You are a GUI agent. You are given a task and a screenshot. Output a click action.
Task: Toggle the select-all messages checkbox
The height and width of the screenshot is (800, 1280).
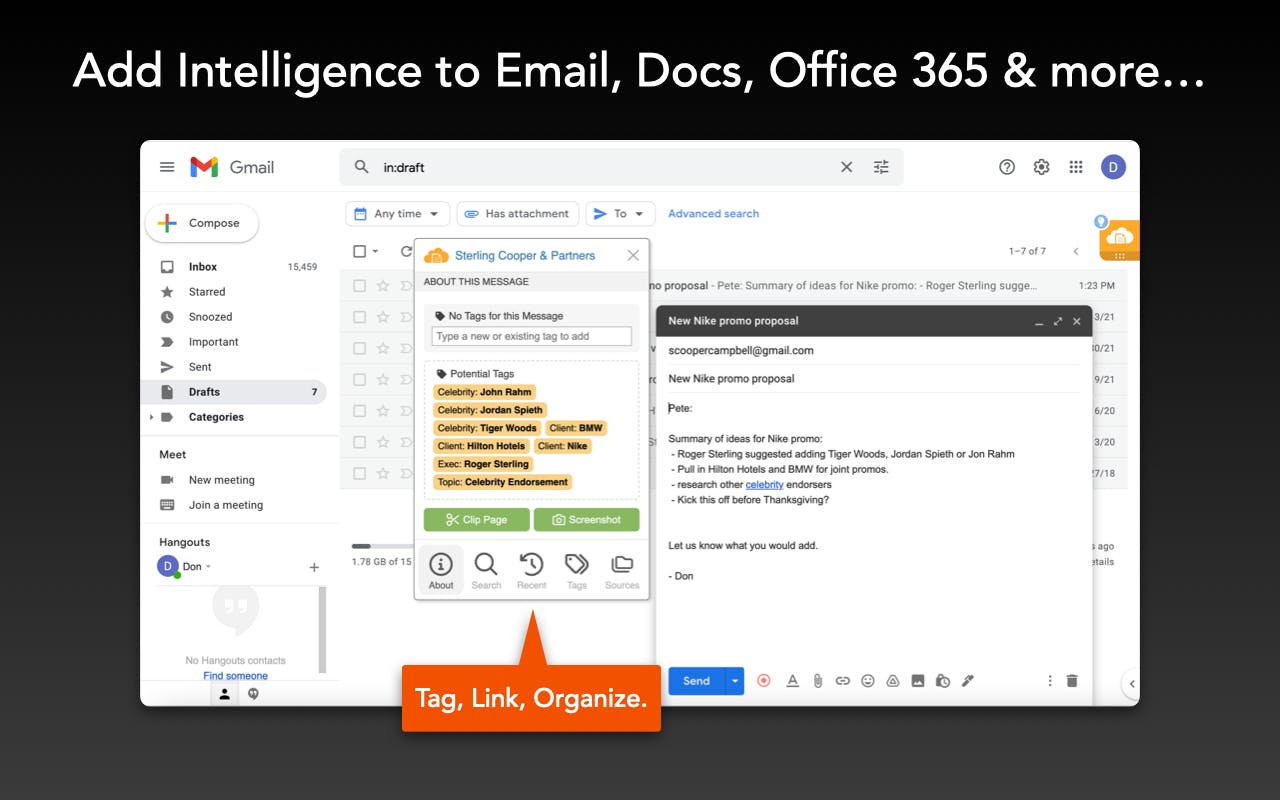(x=360, y=252)
